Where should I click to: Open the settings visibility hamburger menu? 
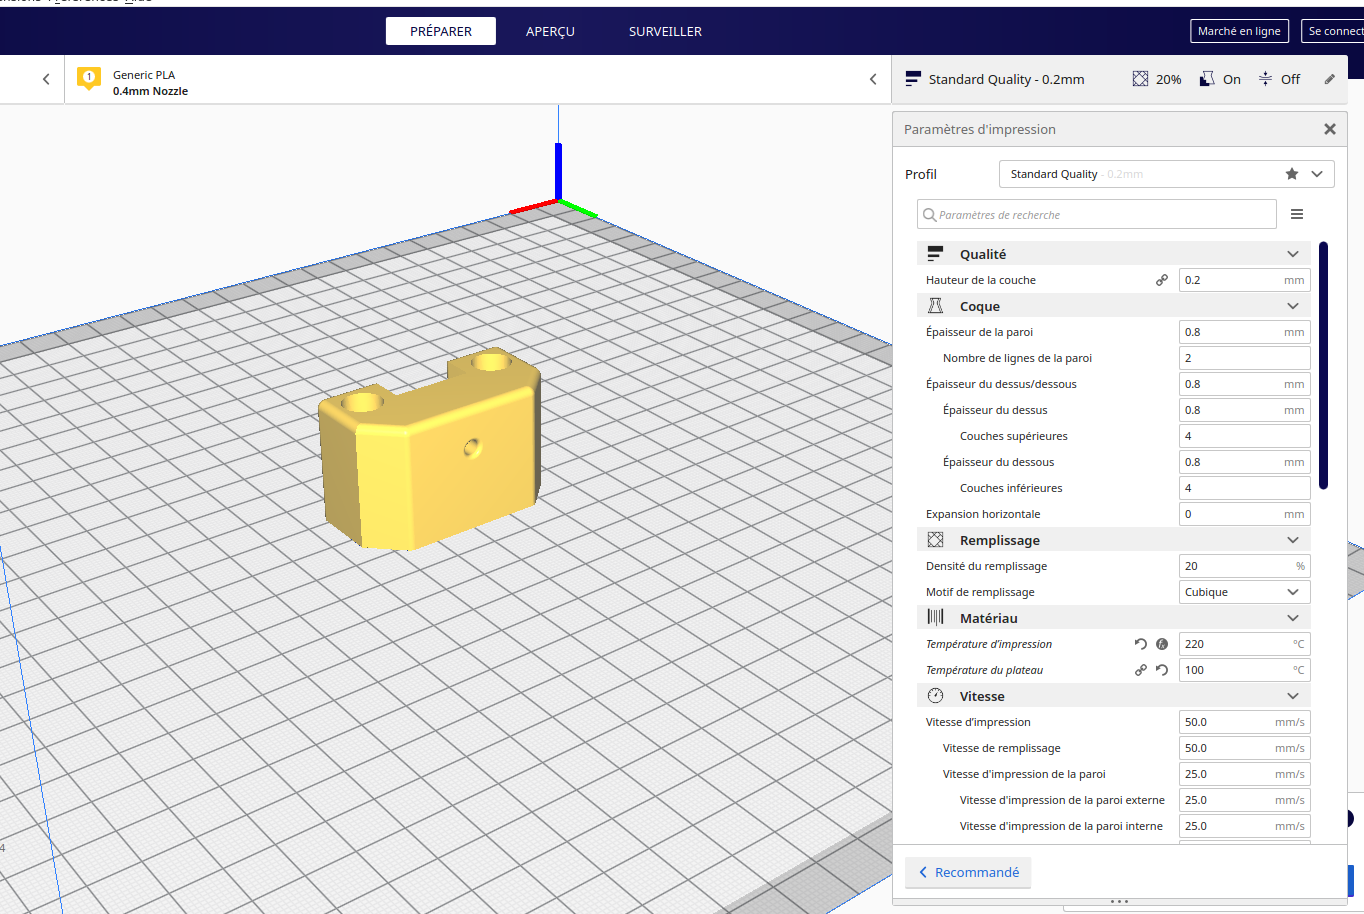[1297, 214]
